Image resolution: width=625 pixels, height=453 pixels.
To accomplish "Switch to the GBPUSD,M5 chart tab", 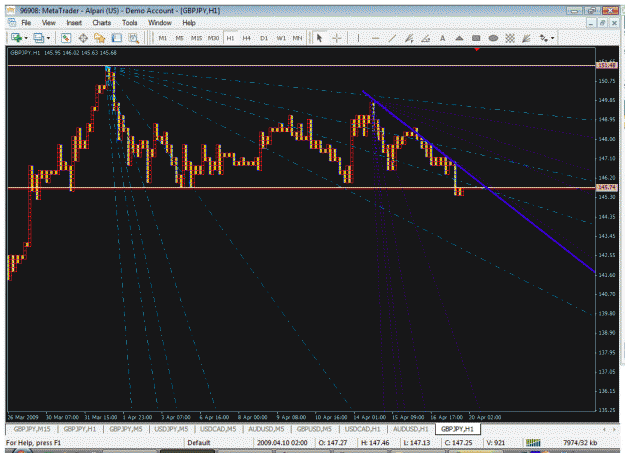I will [x=314, y=429].
